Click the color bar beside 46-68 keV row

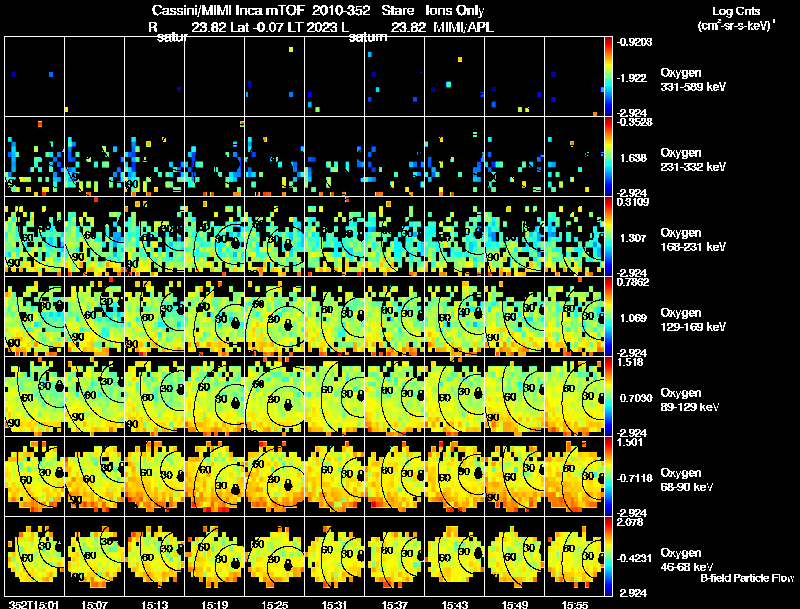608,556
